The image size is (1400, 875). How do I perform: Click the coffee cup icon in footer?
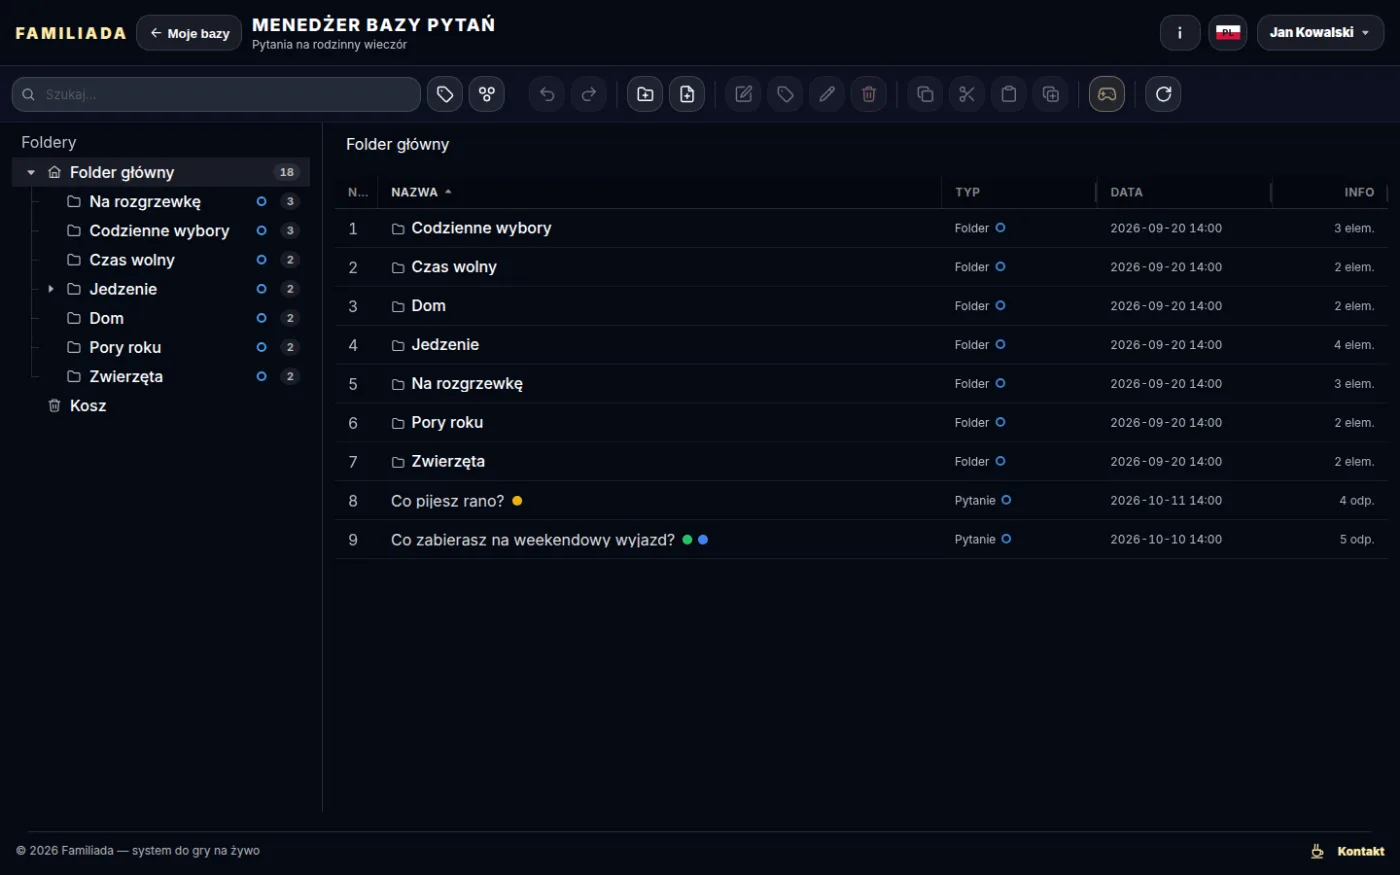click(1318, 851)
